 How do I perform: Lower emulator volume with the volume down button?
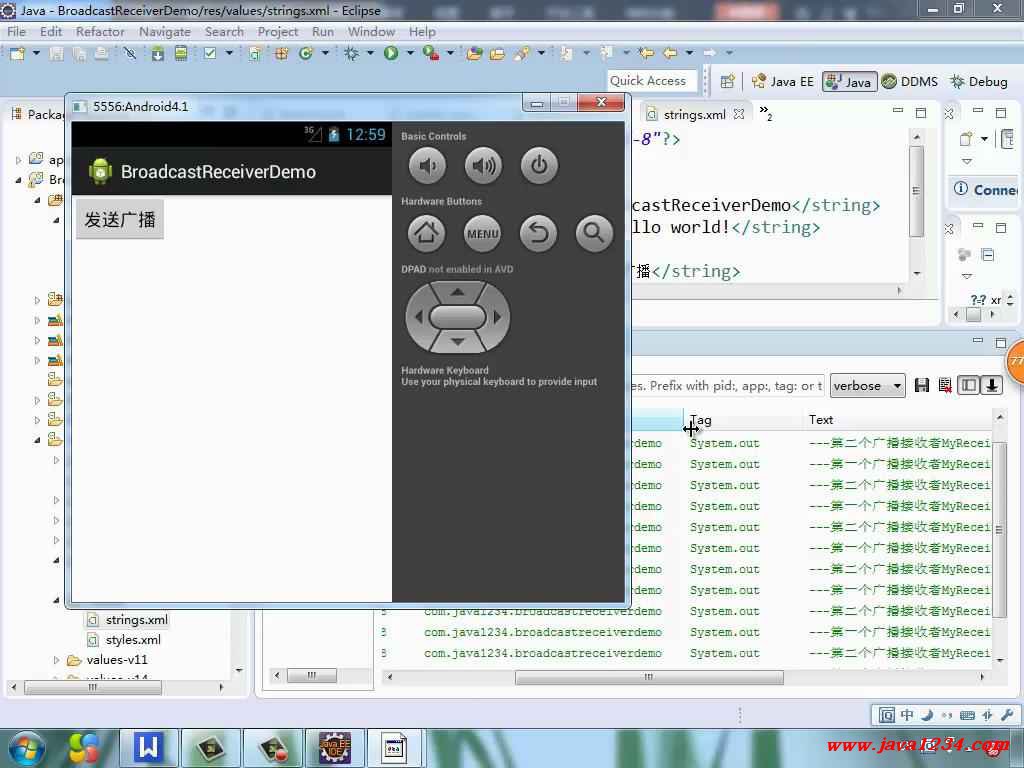pyautogui.click(x=427, y=166)
